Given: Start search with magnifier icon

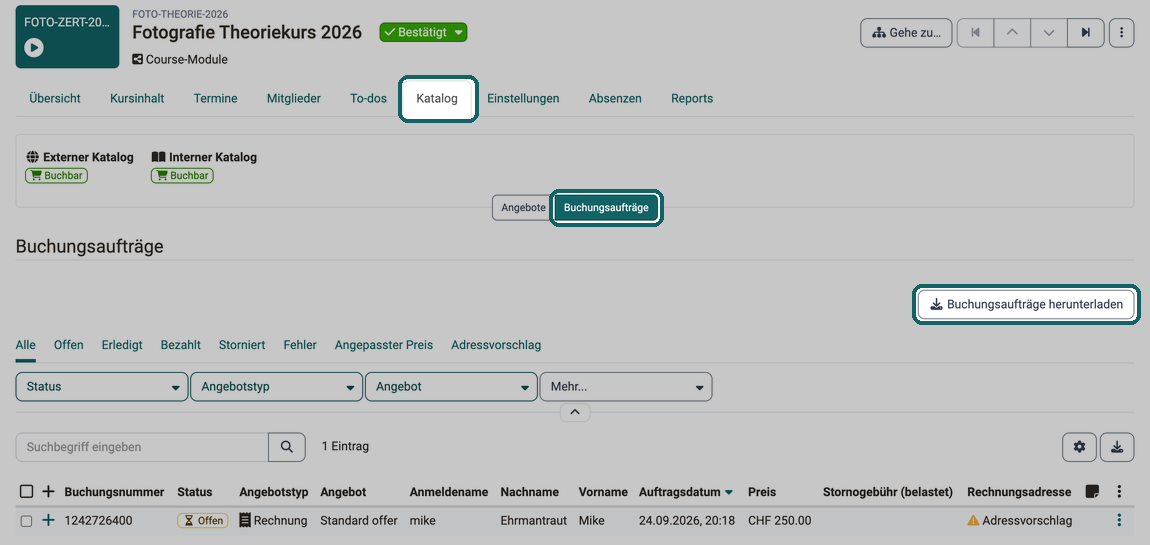Looking at the screenshot, I should pos(287,447).
